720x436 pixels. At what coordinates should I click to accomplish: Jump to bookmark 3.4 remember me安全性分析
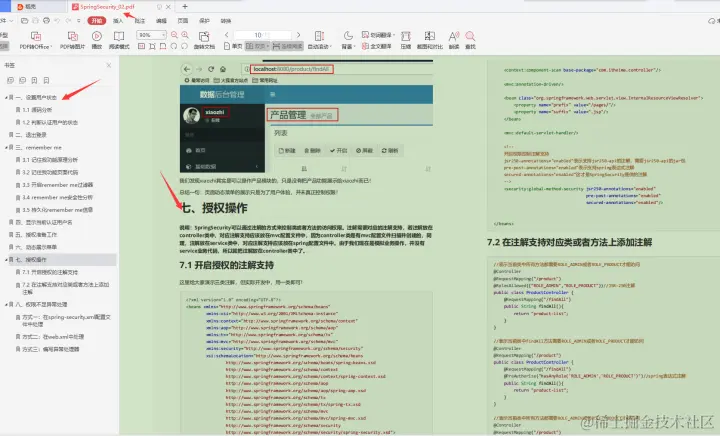click(x=57, y=197)
